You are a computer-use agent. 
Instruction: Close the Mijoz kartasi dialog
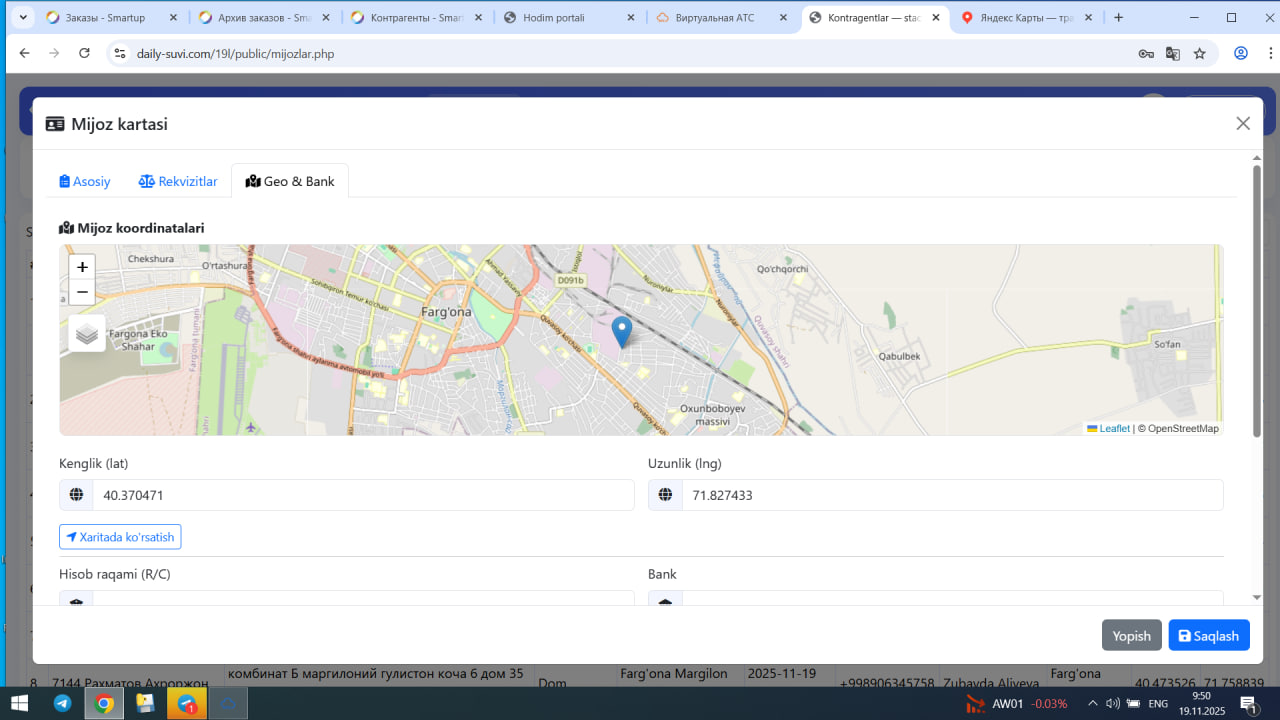coord(1243,123)
